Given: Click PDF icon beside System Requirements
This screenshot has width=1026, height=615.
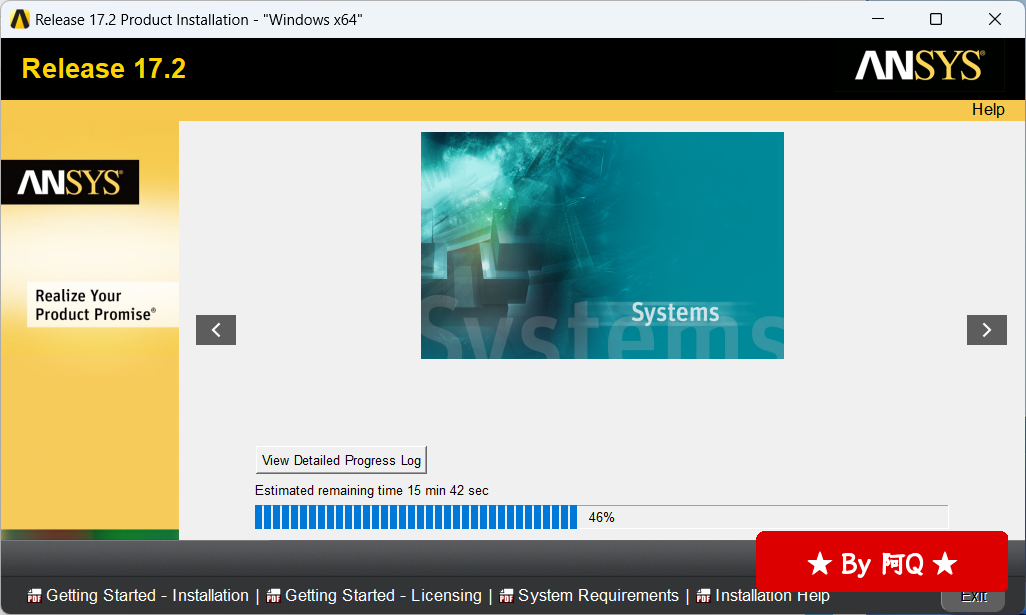Looking at the screenshot, I should point(506,596).
